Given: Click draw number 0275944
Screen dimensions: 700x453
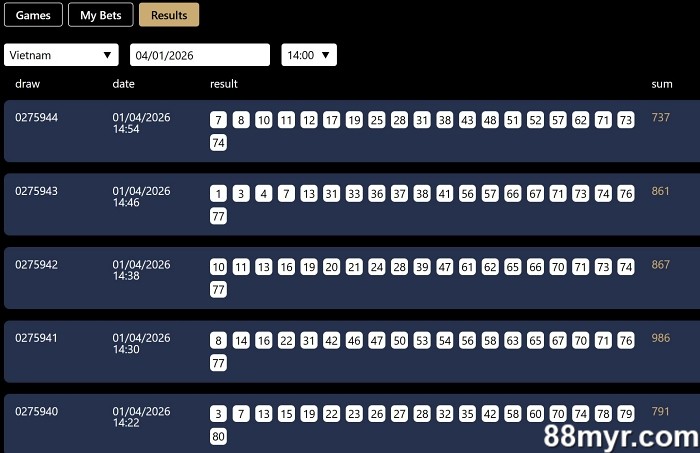Looking at the screenshot, I should pos(36,118).
